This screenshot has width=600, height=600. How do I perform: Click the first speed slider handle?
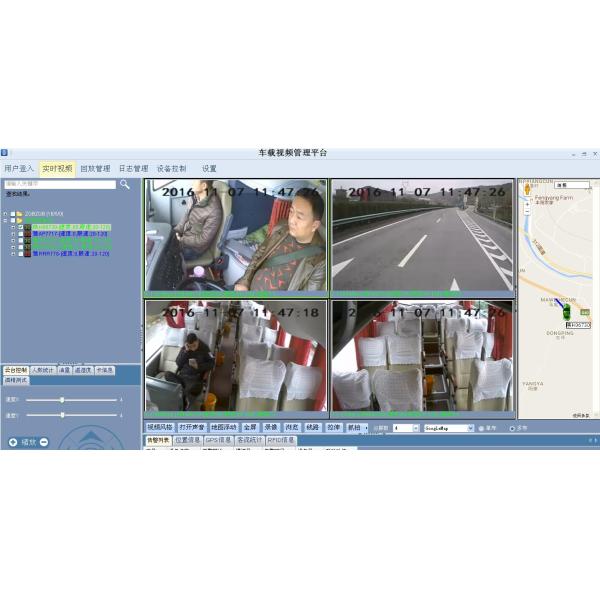coord(62,400)
